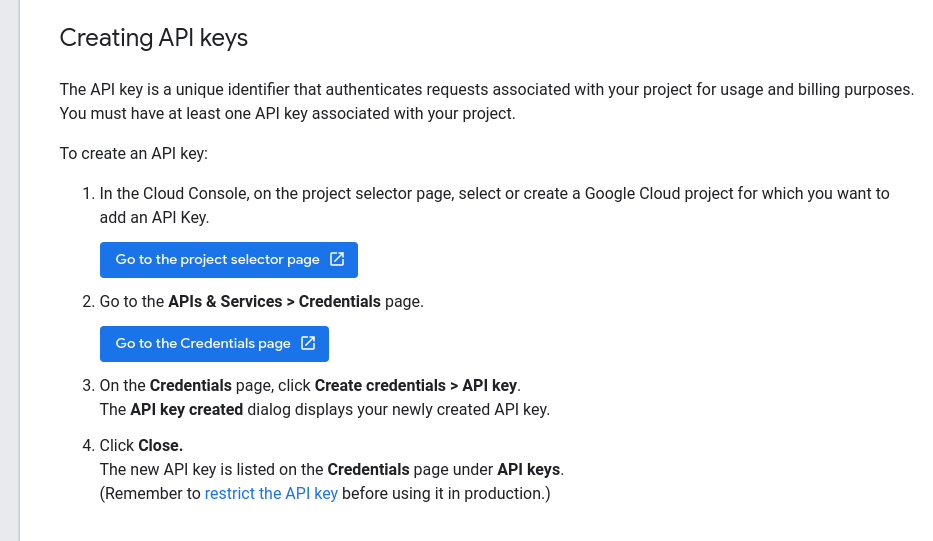
Task: Click bold 'Create credentials > API key' text
Action: (417, 385)
